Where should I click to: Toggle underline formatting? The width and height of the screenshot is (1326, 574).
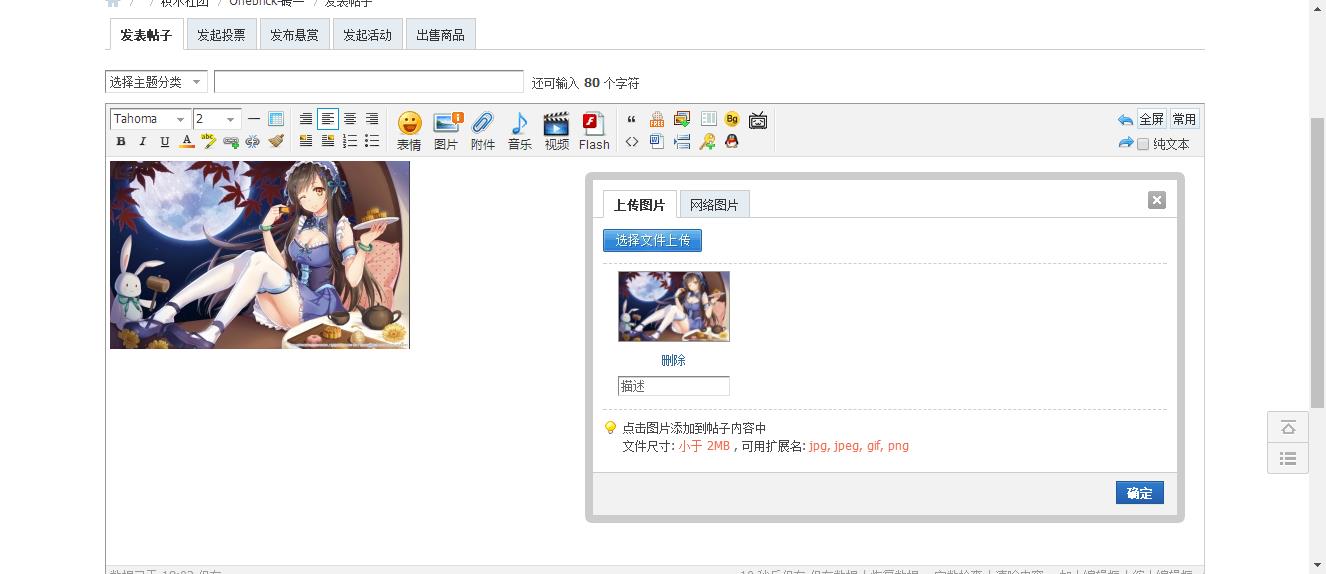coord(165,142)
